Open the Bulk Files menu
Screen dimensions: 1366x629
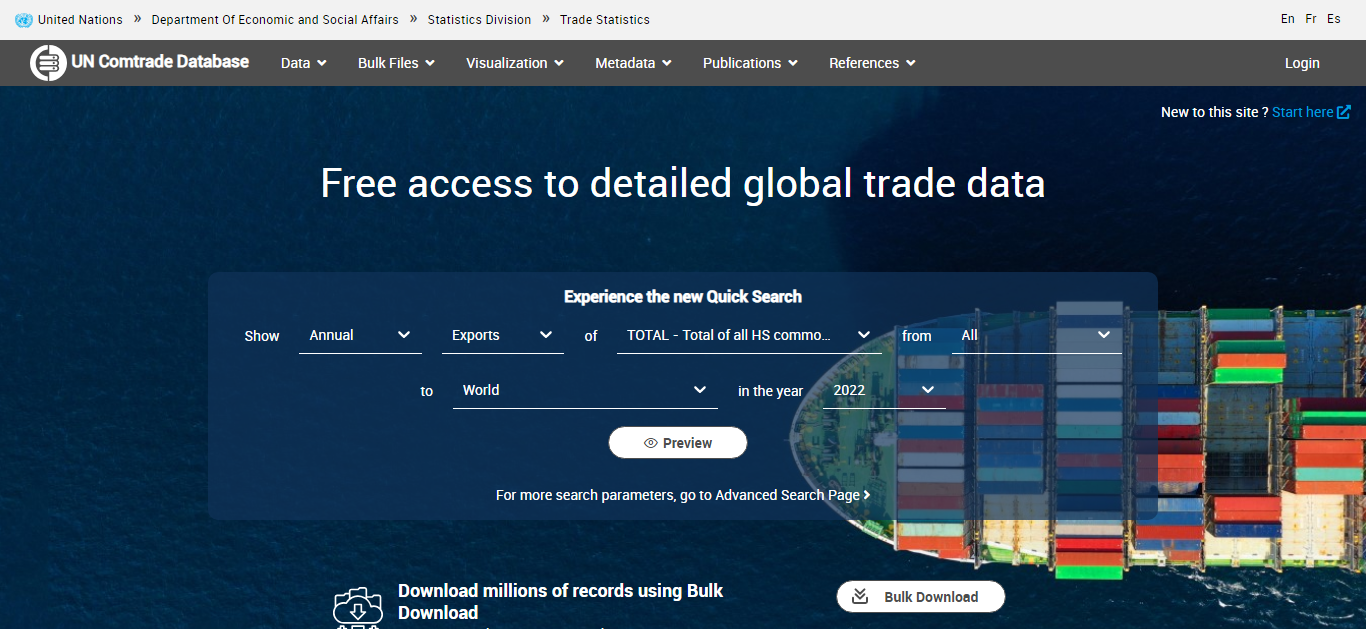[x=396, y=63]
